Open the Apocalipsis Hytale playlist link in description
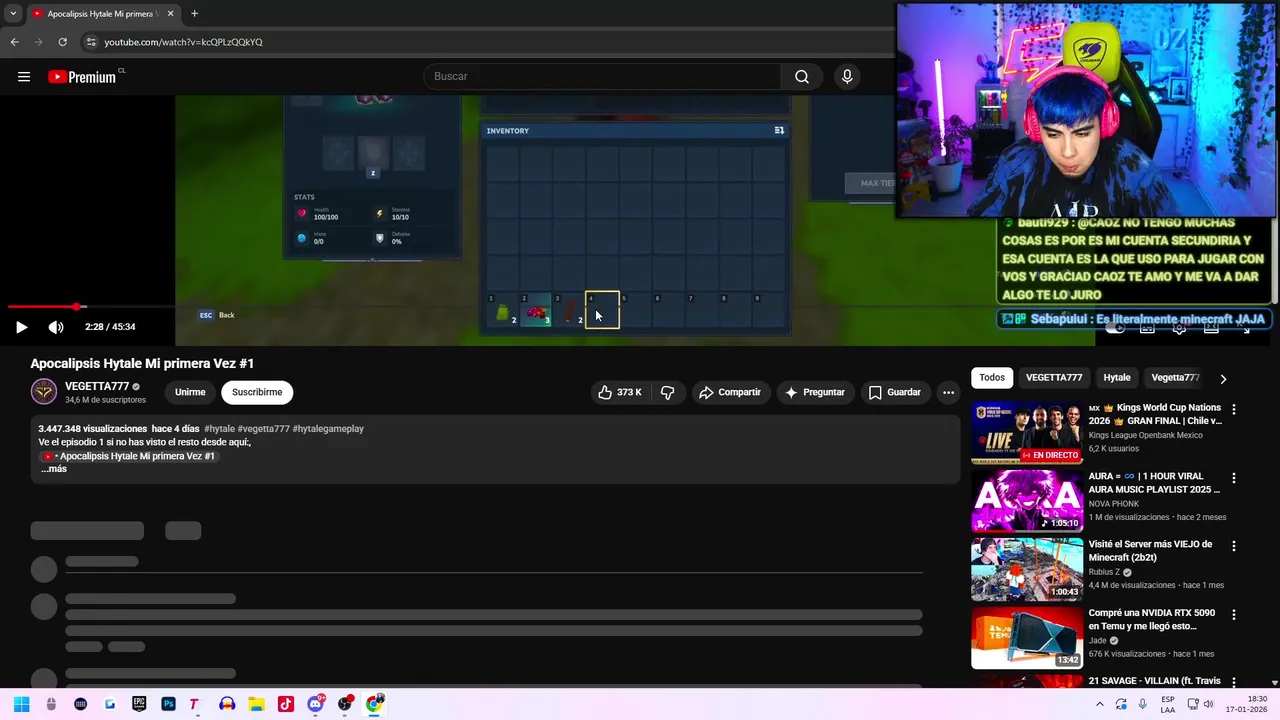The height and width of the screenshot is (720, 1280). pos(129,456)
